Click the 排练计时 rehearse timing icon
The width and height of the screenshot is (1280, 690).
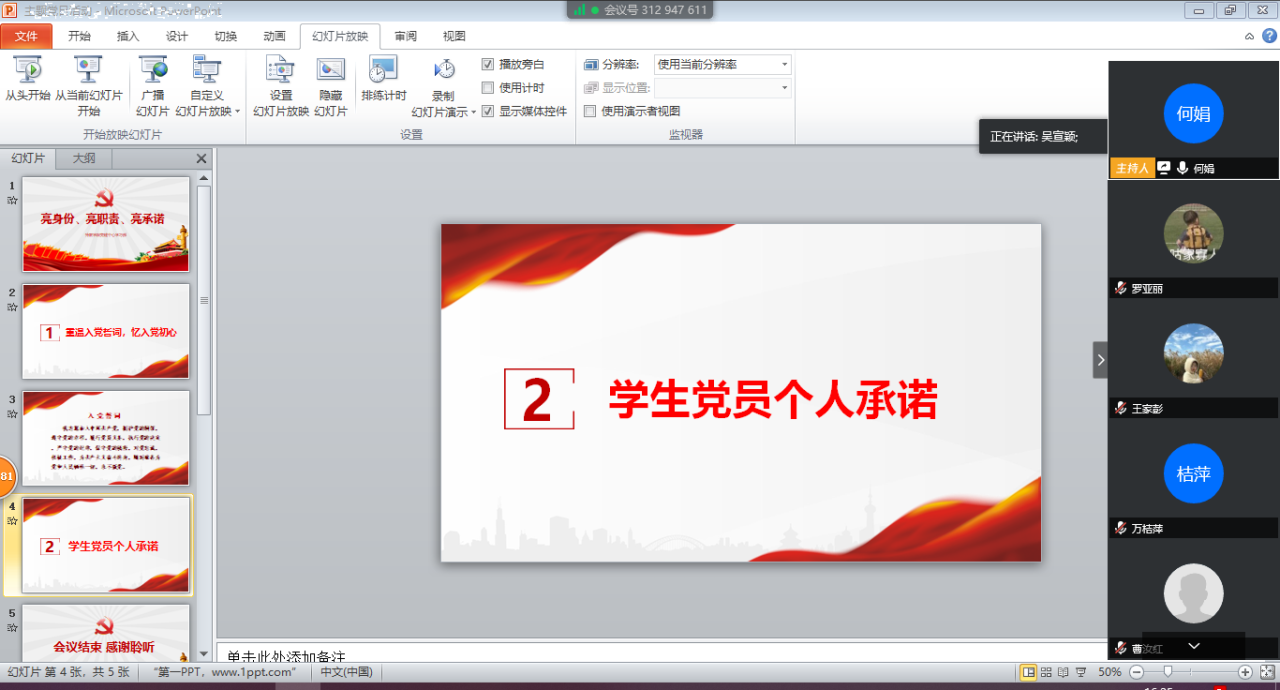[x=383, y=71]
